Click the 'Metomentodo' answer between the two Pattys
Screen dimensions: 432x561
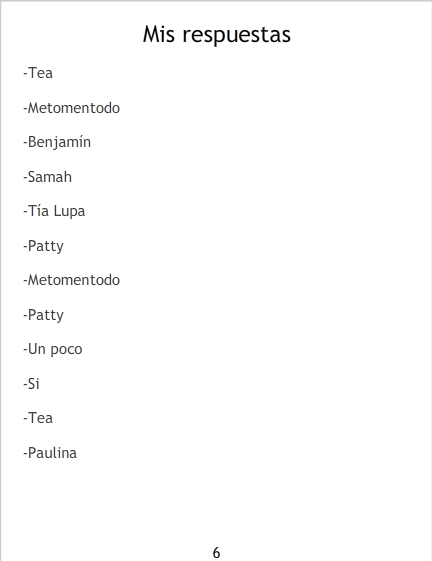[x=72, y=280]
